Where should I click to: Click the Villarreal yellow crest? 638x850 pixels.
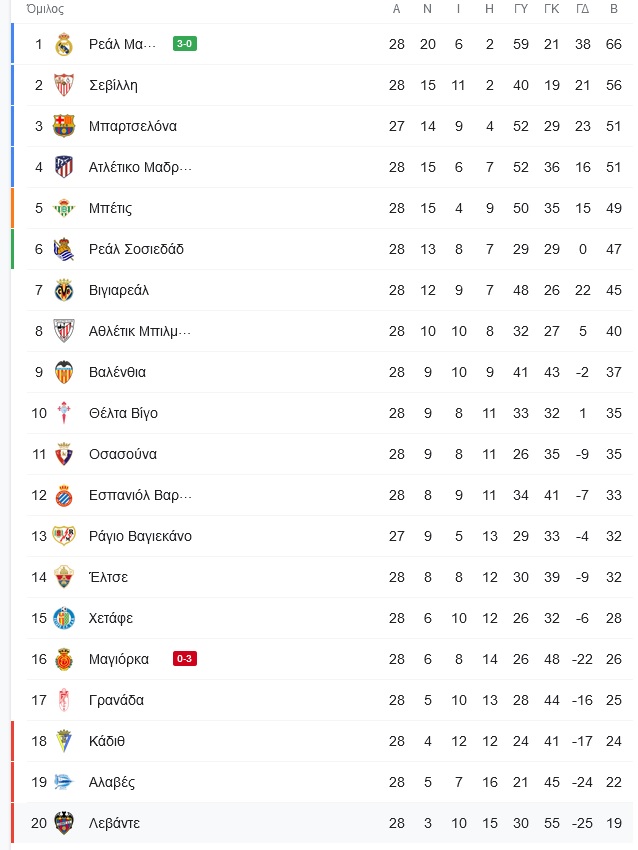coord(64,290)
